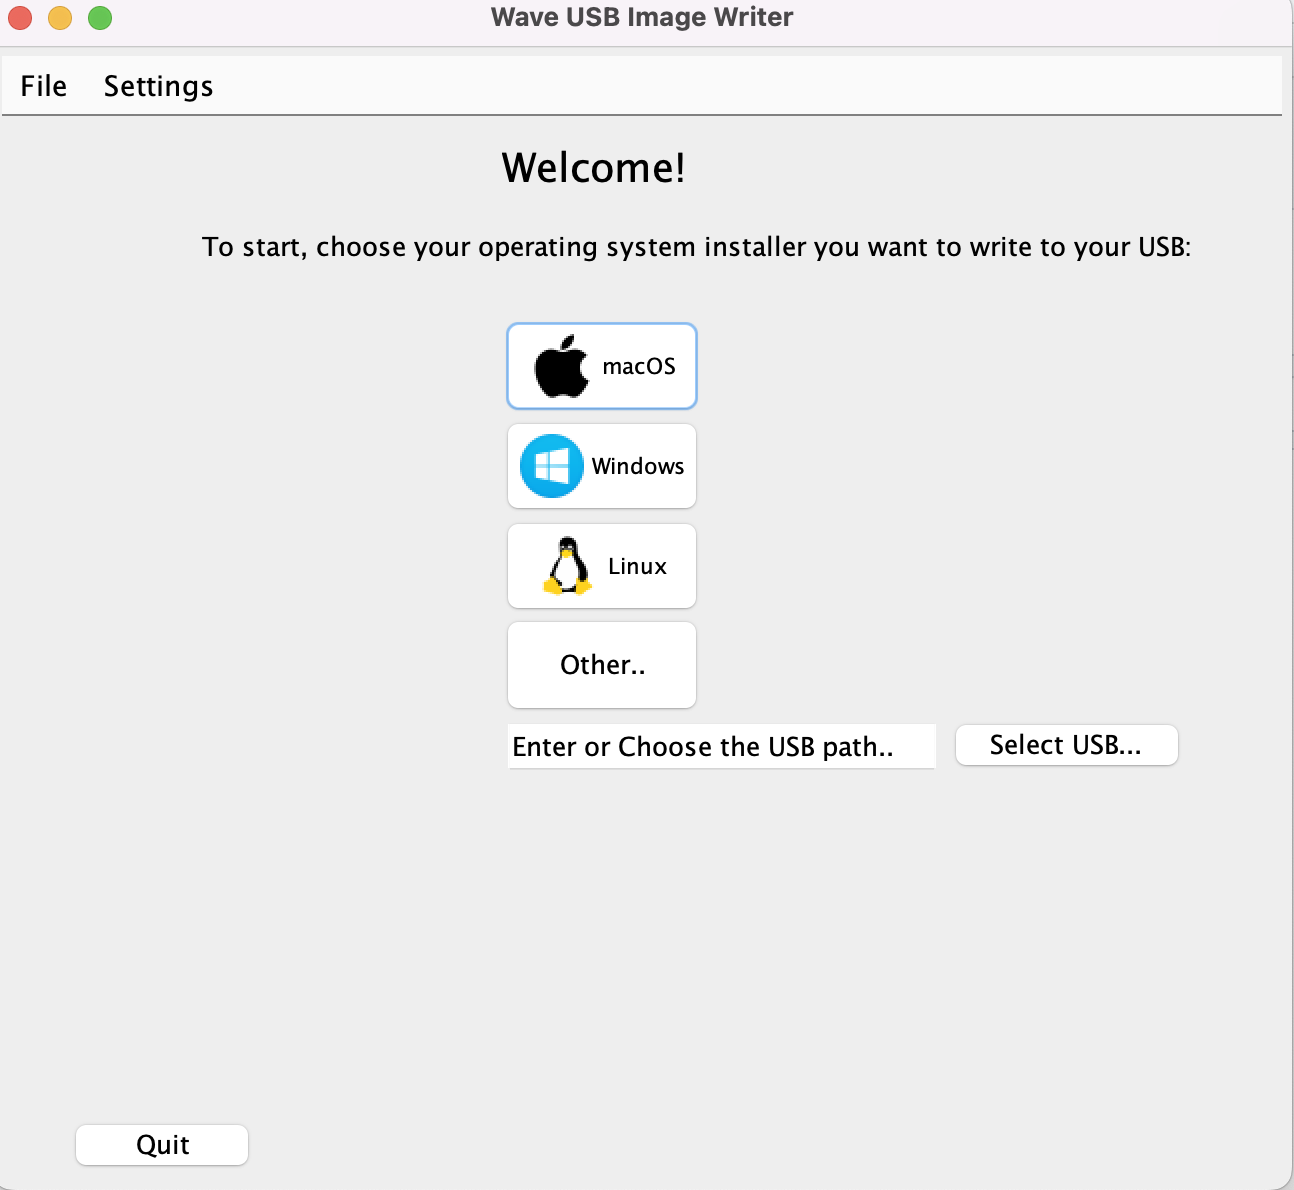Choose the Windows installer button
This screenshot has height=1190, width=1294.
point(602,466)
